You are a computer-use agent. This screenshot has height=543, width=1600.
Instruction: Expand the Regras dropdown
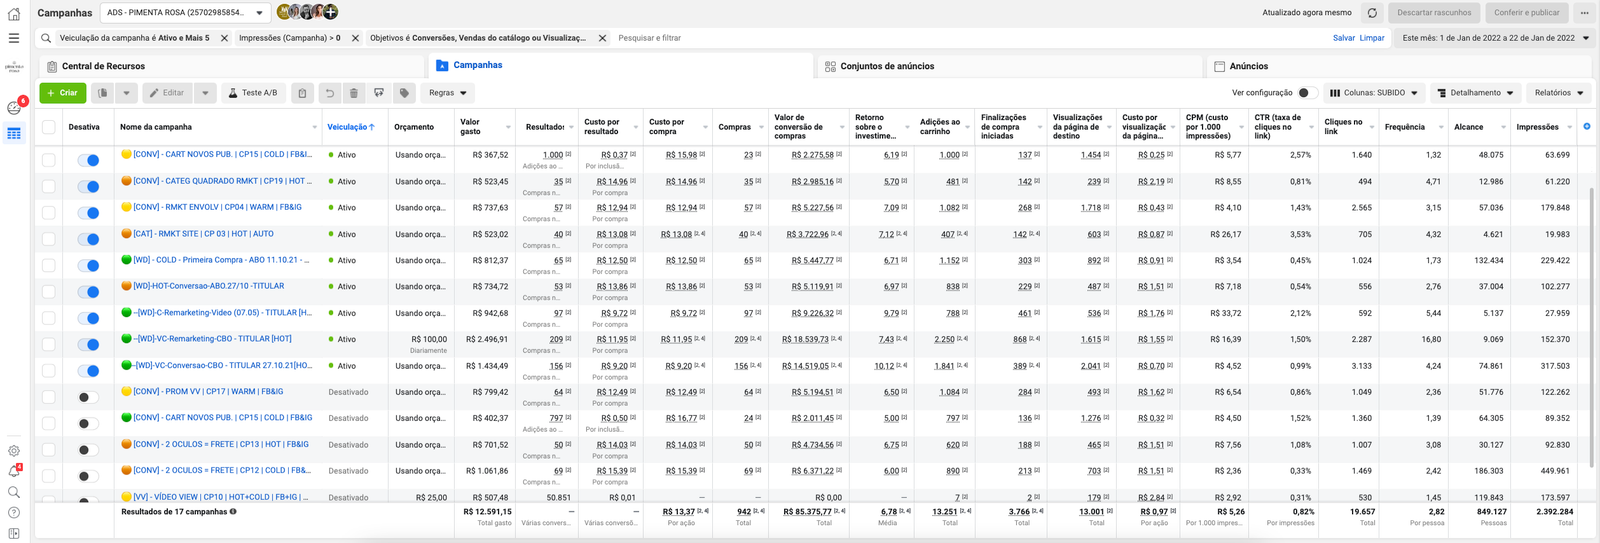tap(447, 93)
